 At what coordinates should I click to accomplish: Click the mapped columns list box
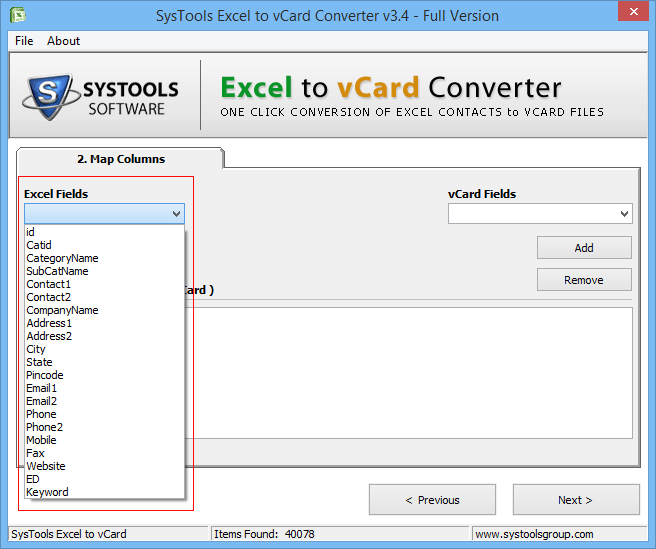point(409,373)
